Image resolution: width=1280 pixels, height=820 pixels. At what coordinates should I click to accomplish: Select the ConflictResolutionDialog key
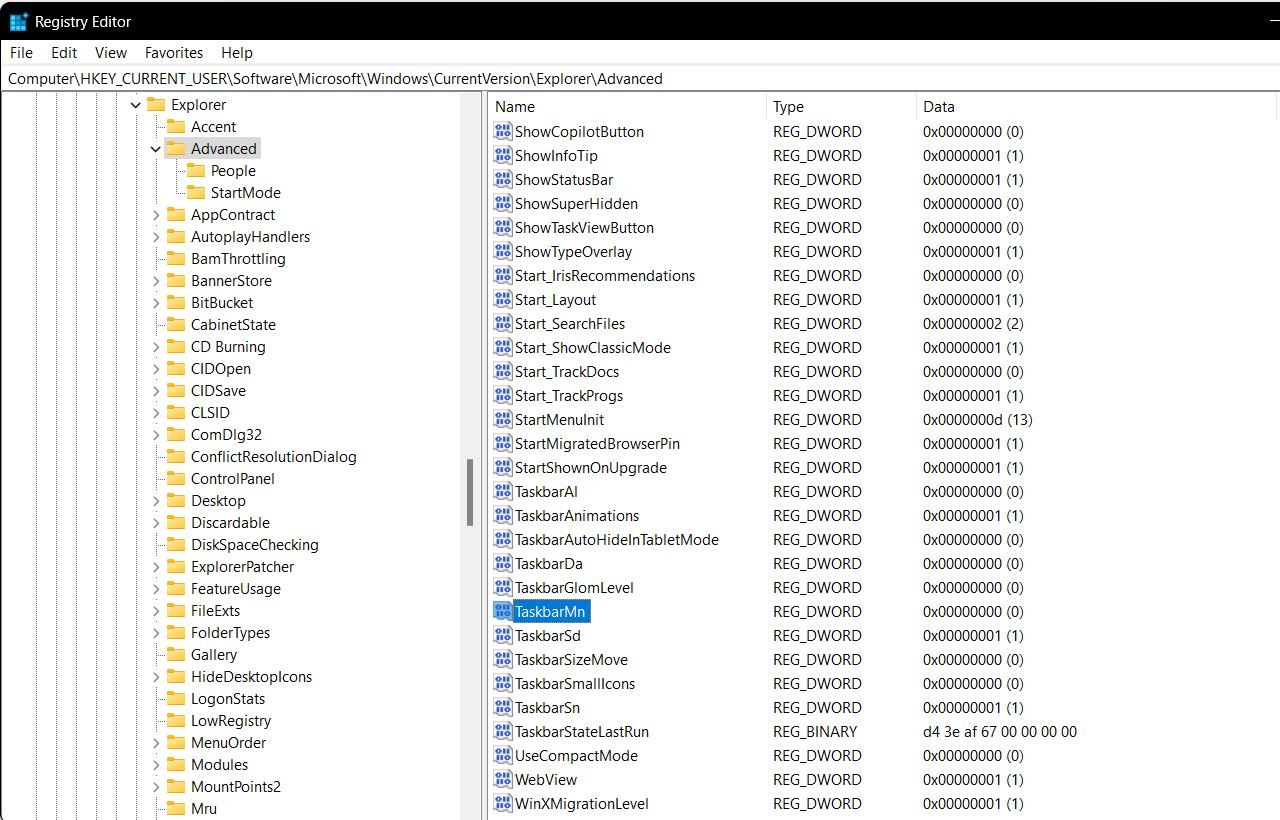pos(274,456)
